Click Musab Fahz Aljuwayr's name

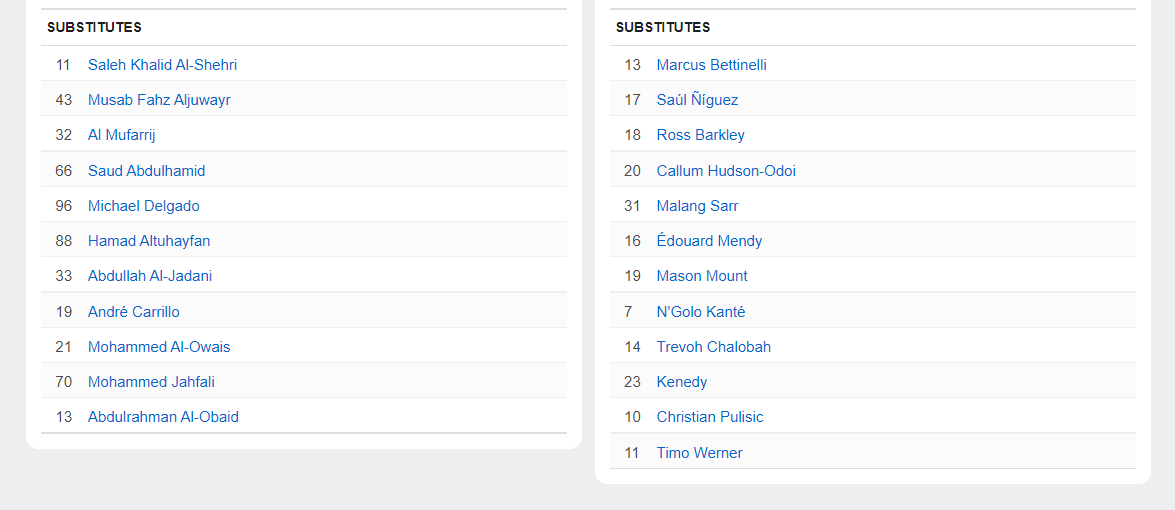pos(159,100)
